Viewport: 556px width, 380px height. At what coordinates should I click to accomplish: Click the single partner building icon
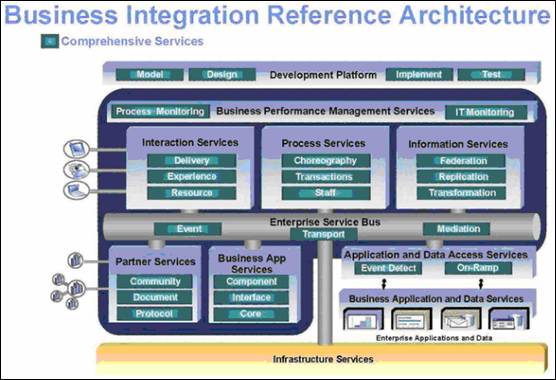pos(76,261)
